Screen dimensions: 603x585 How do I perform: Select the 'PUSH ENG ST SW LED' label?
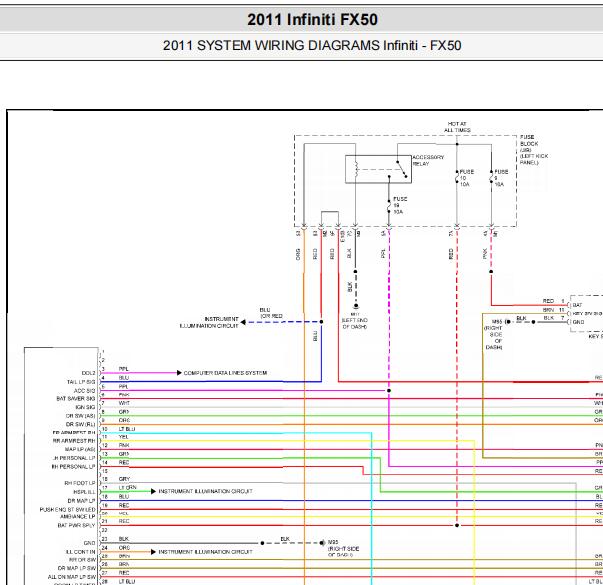68,510
